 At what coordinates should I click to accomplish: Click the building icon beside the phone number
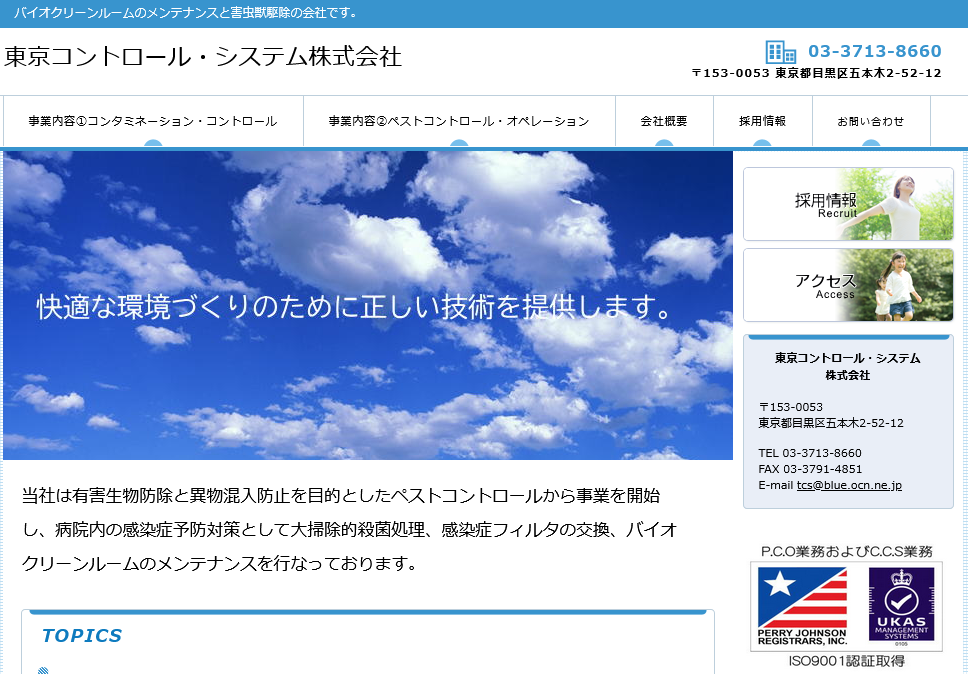pos(781,52)
